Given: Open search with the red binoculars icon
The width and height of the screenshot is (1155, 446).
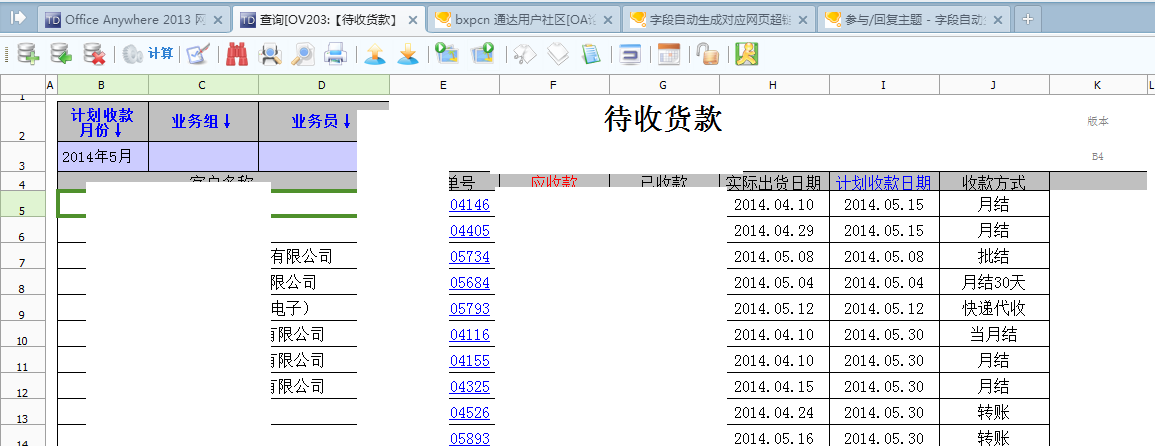Looking at the screenshot, I should (x=236, y=53).
